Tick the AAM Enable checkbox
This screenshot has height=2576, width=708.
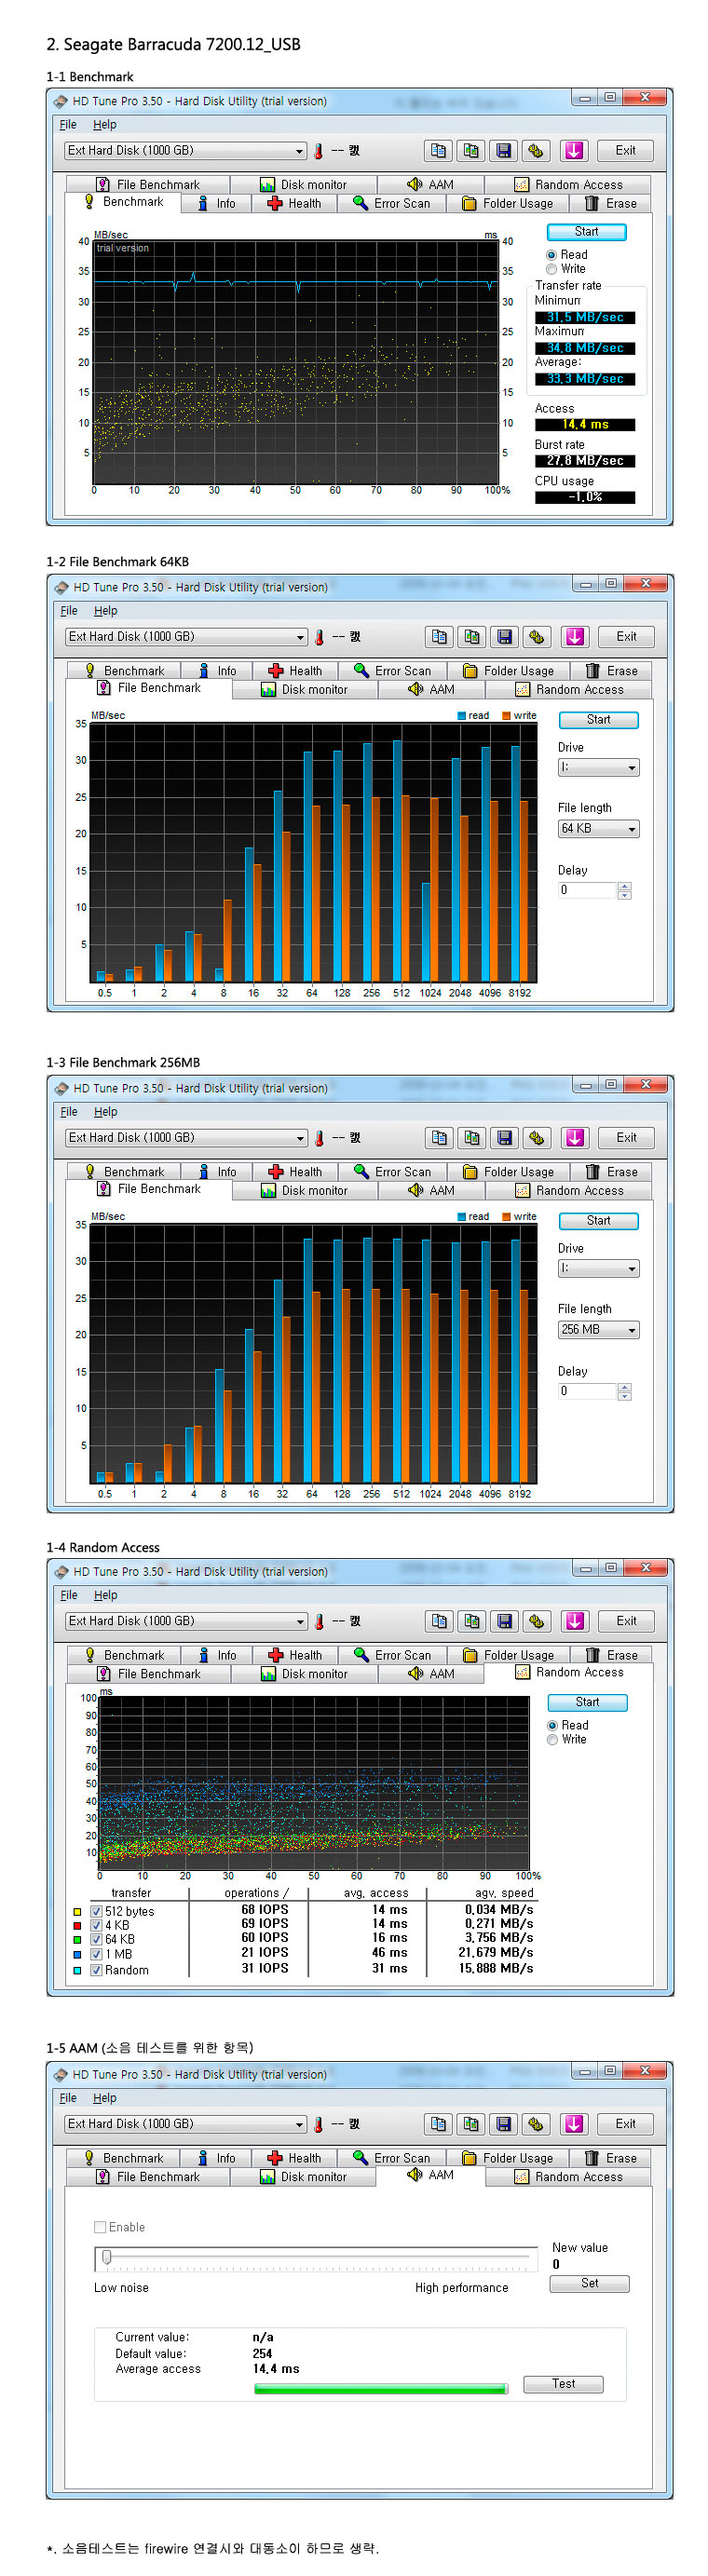point(100,2228)
